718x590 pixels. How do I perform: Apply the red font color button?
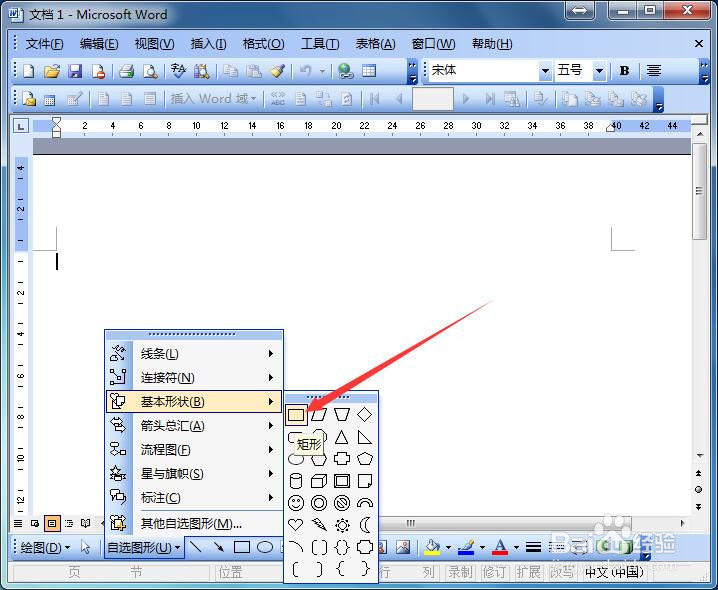point(500,547)
